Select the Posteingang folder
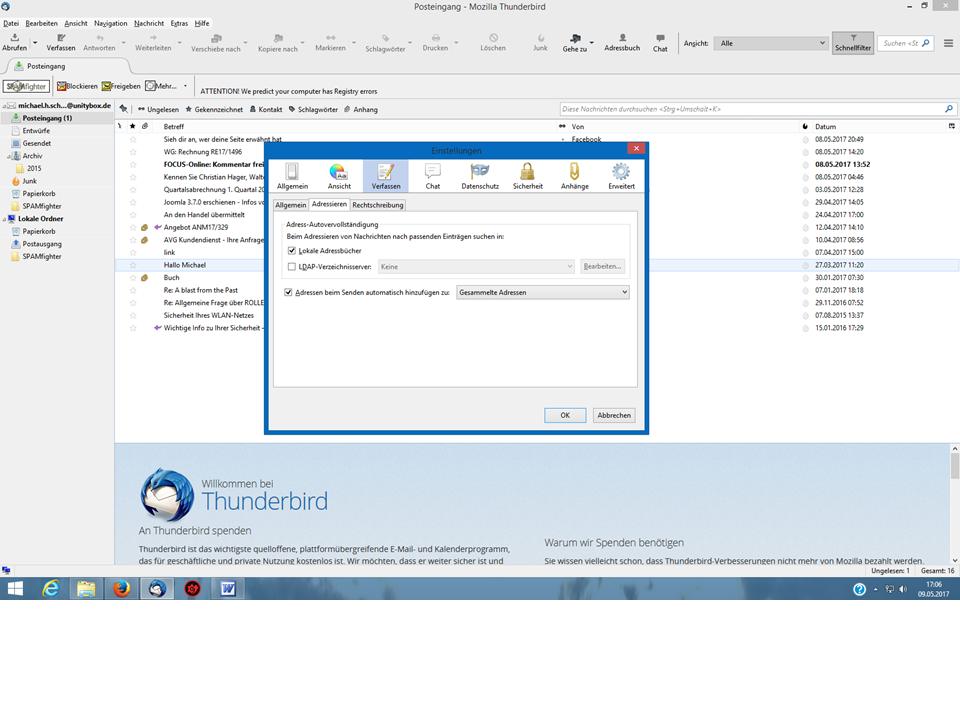Screen dimensions: 960x720 click(47, 118)
